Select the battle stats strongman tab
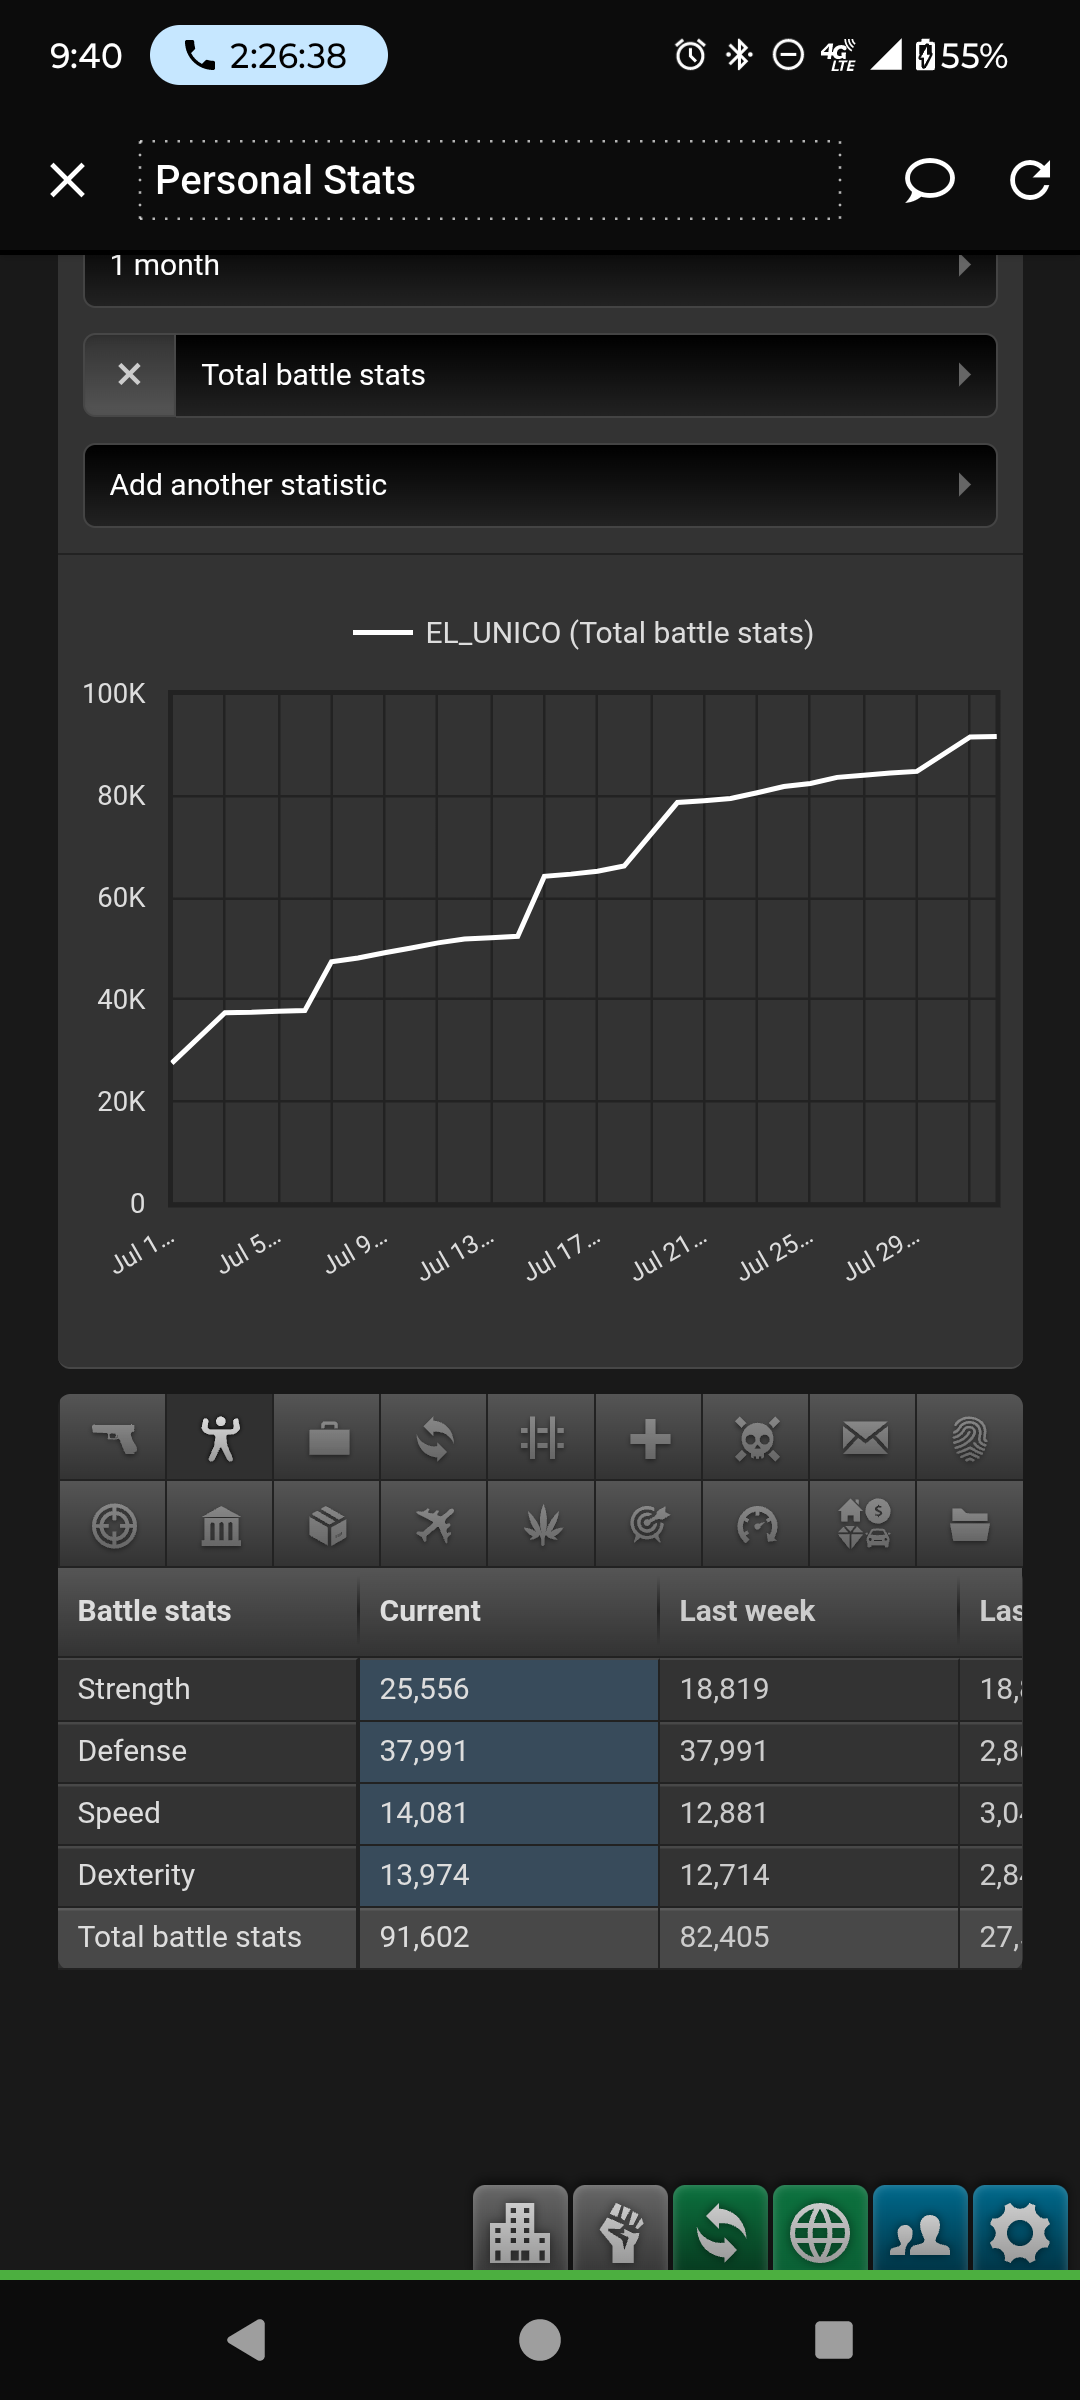Viewport: 1080px width, 2400px height. [221, 1438]
